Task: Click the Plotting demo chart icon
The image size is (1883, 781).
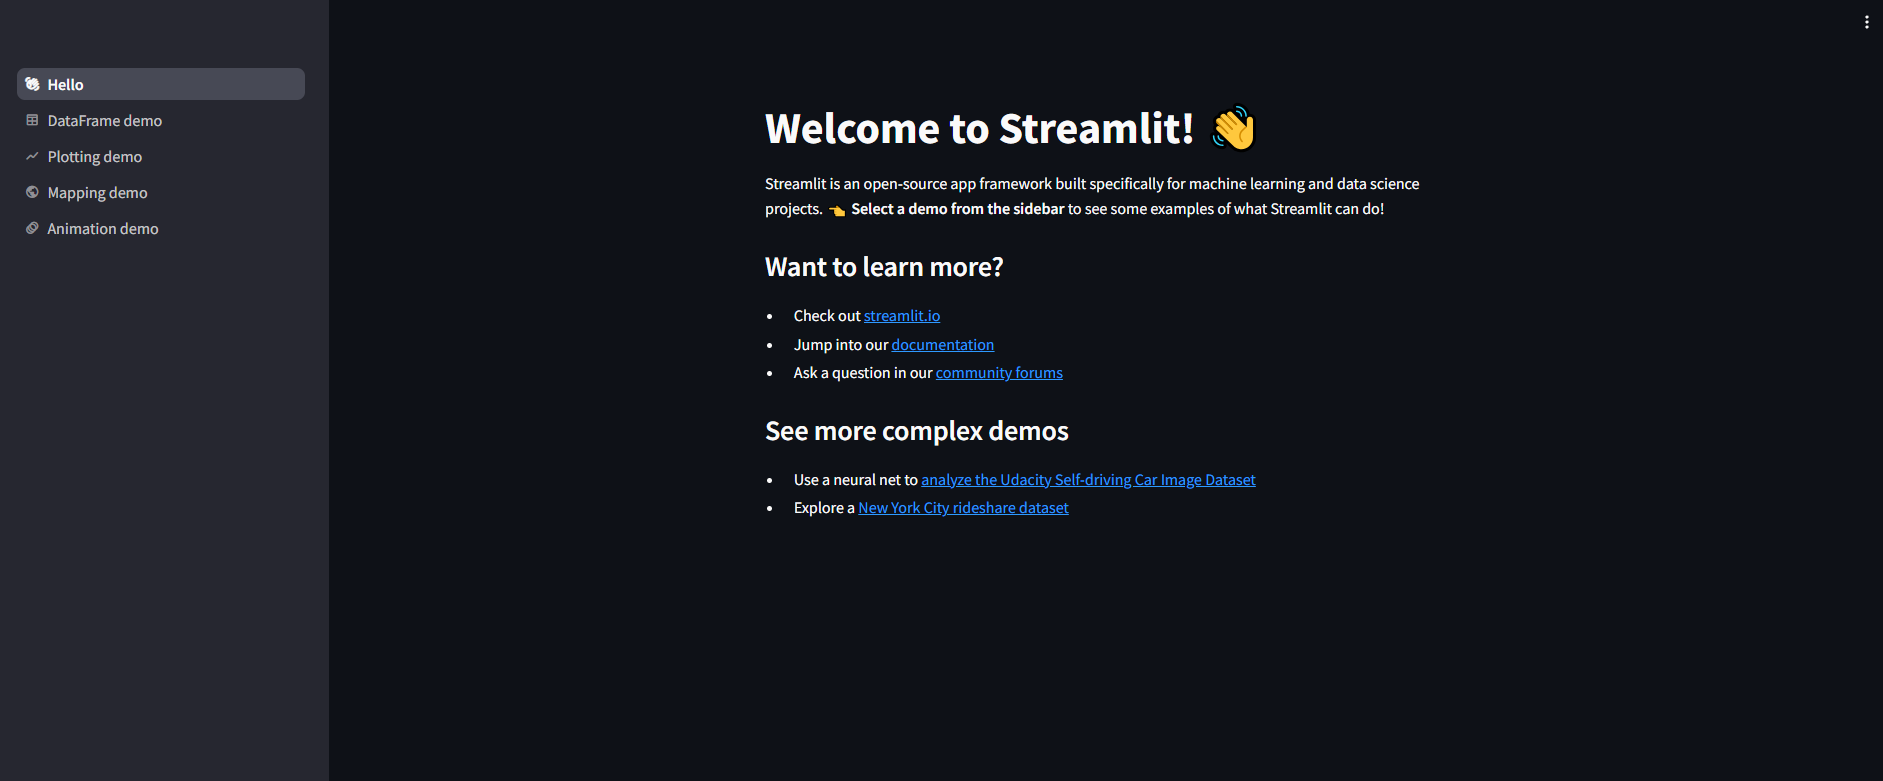Action: tap(32, 156)
